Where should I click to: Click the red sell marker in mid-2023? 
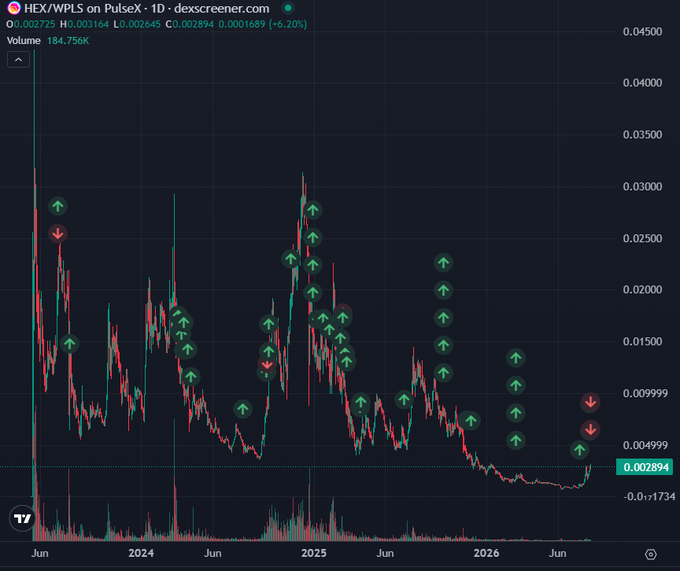(58, 234)
